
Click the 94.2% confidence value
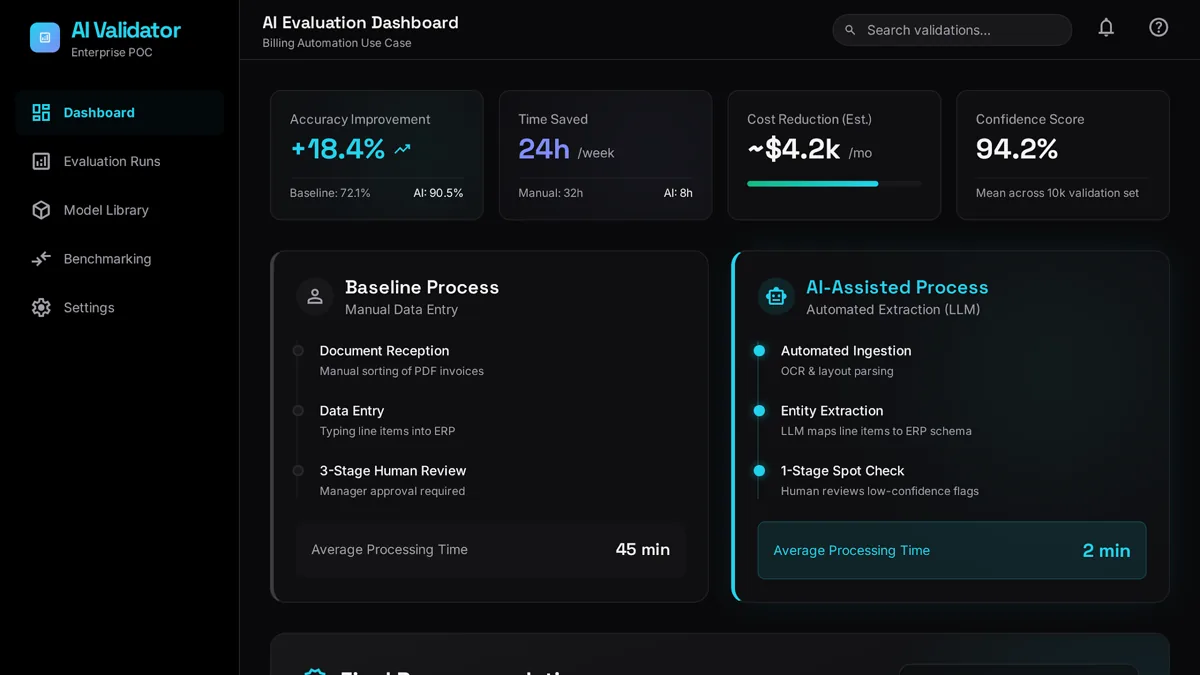coord(1017,149)
